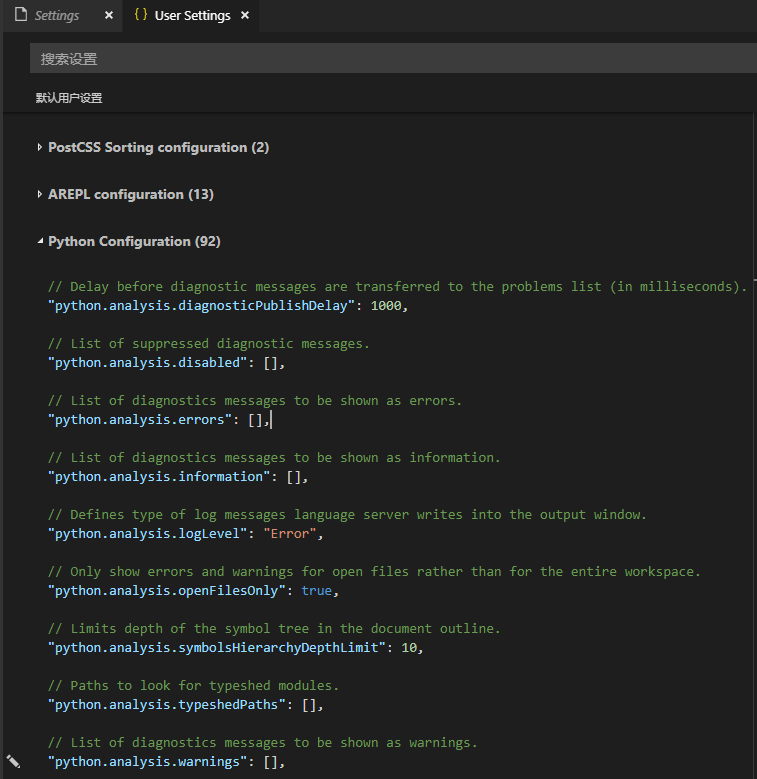Screen dimensions: 757x779
Task: Click the file icon on Settings tab
Action: pos(21,14)
